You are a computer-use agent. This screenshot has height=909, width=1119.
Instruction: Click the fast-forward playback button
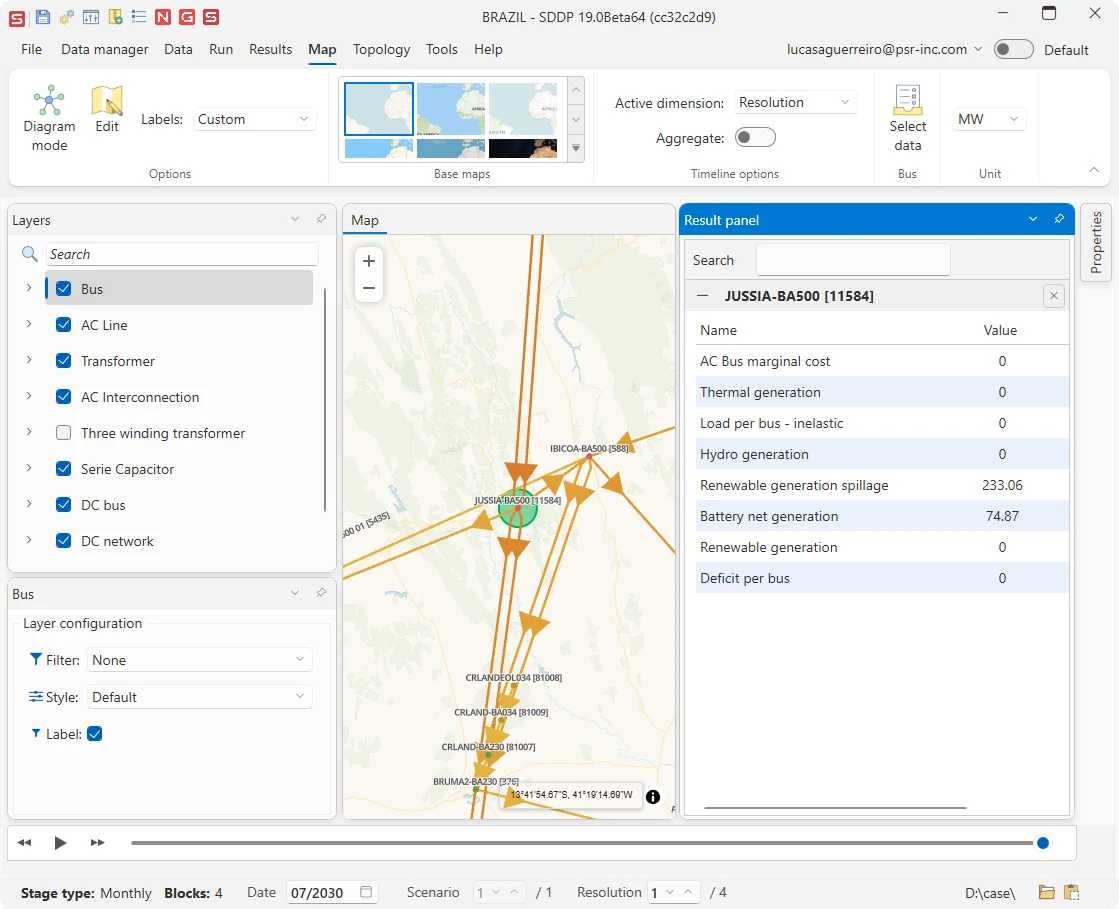[97, 843]
